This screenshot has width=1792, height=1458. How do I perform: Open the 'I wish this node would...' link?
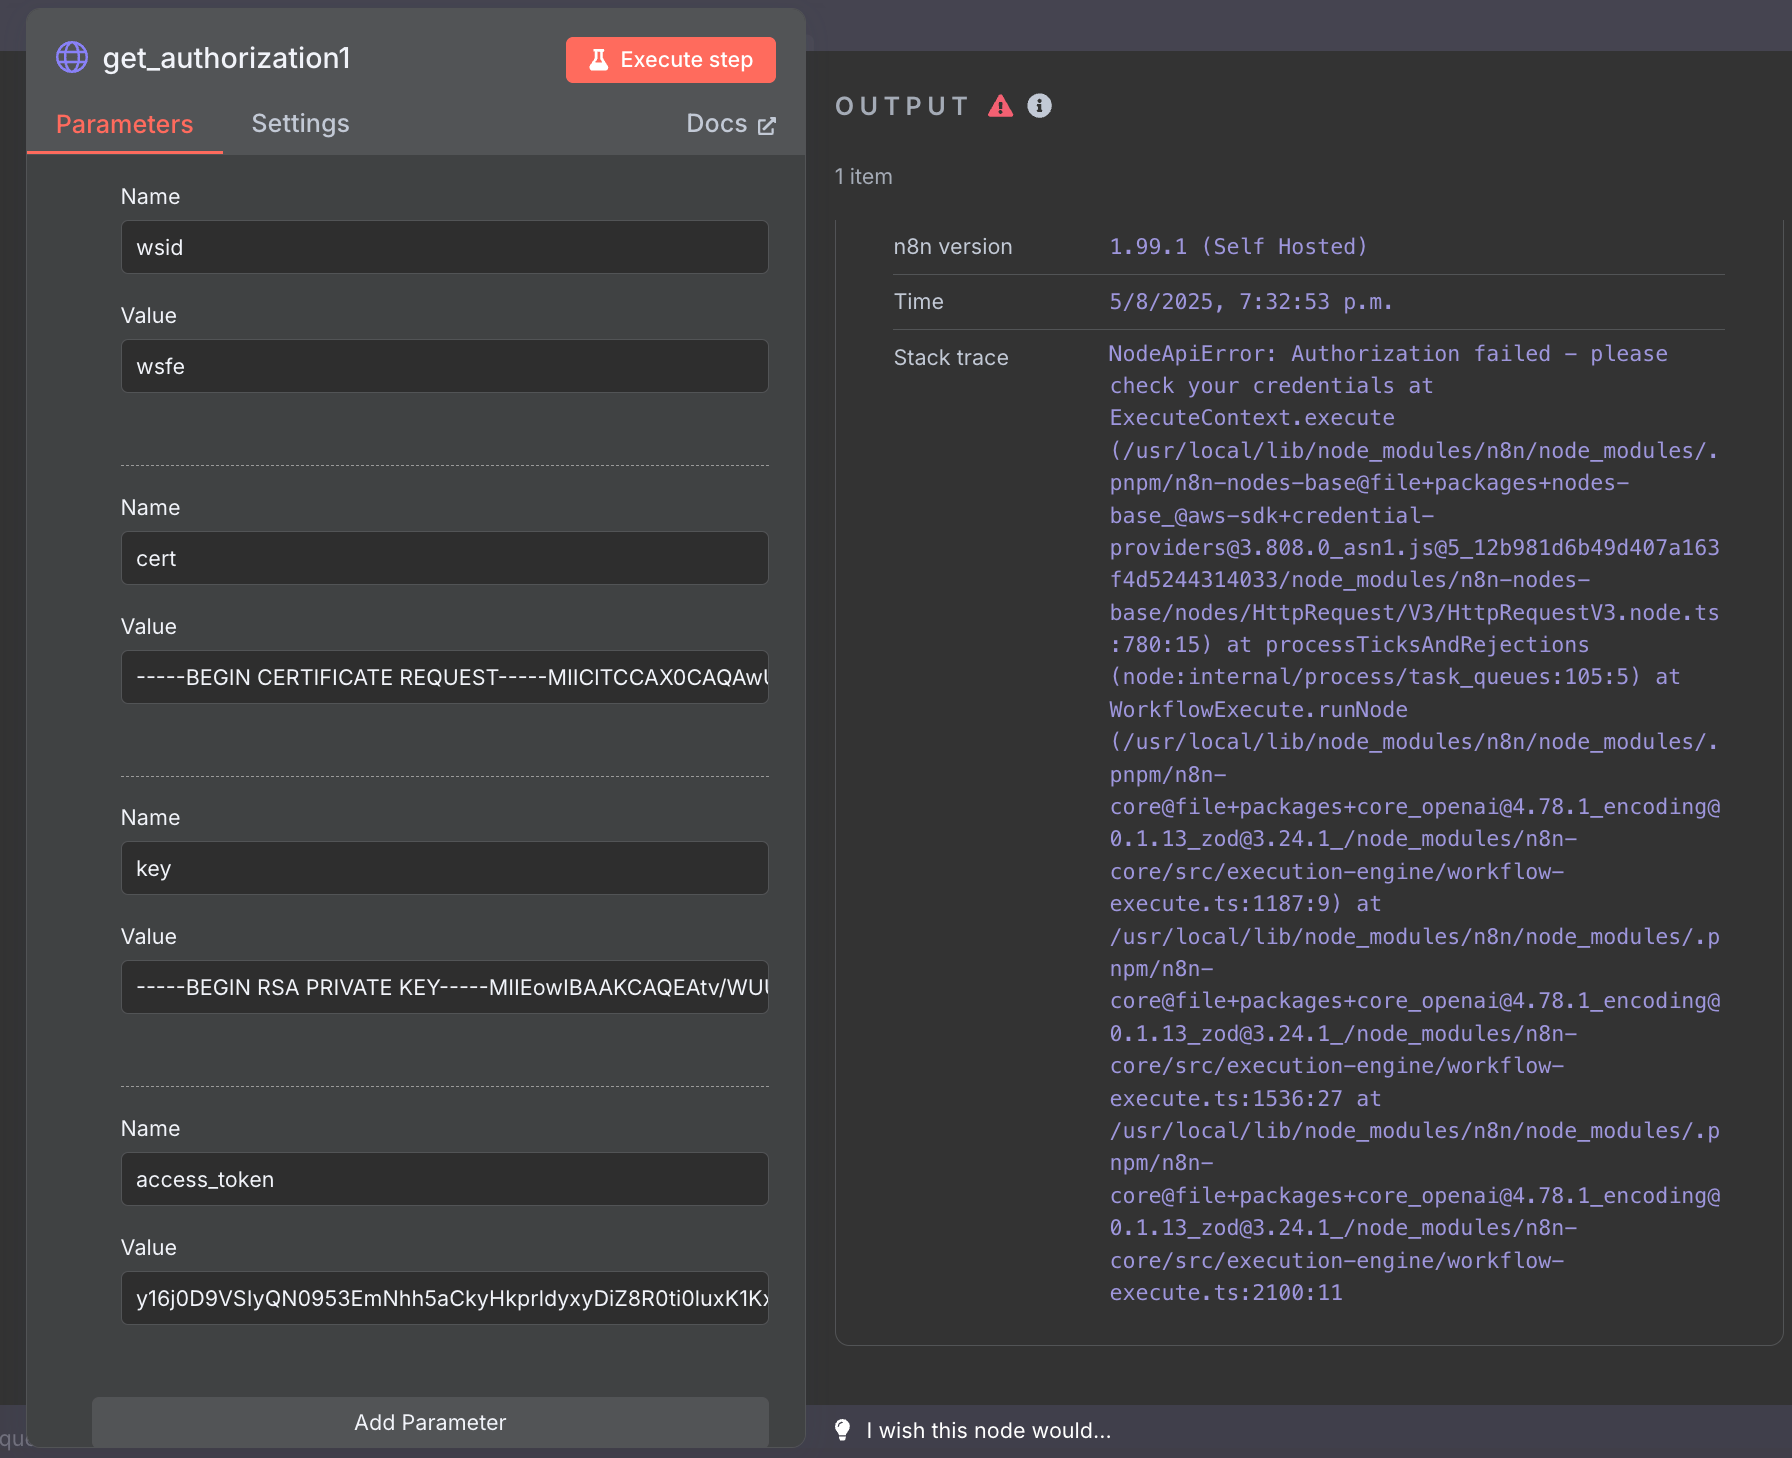[988, 1430]
